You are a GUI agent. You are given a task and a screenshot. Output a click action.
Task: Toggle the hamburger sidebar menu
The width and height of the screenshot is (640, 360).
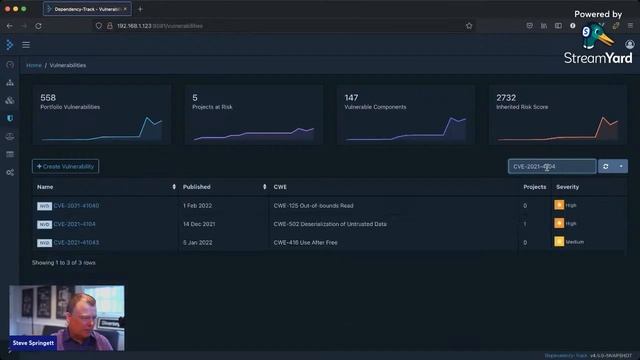click(26, 45)
